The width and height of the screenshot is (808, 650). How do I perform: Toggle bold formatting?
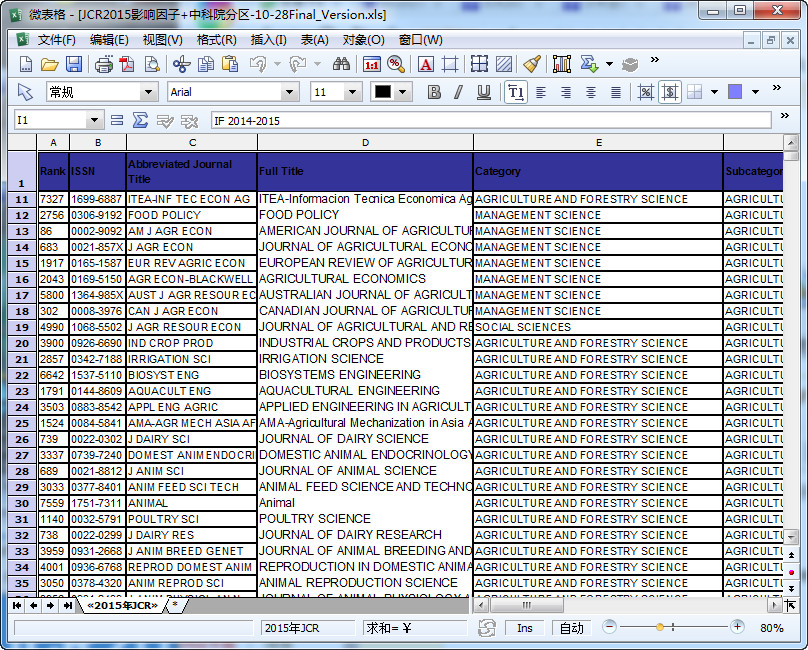pos(434,92)
